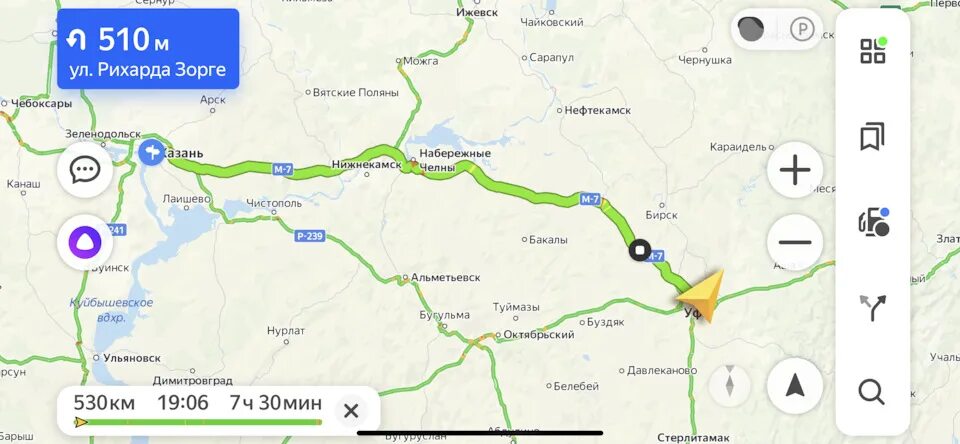This screenshot has width=960, height=444.
Task: Zoom out with the minus button
Action: [795, 243]
